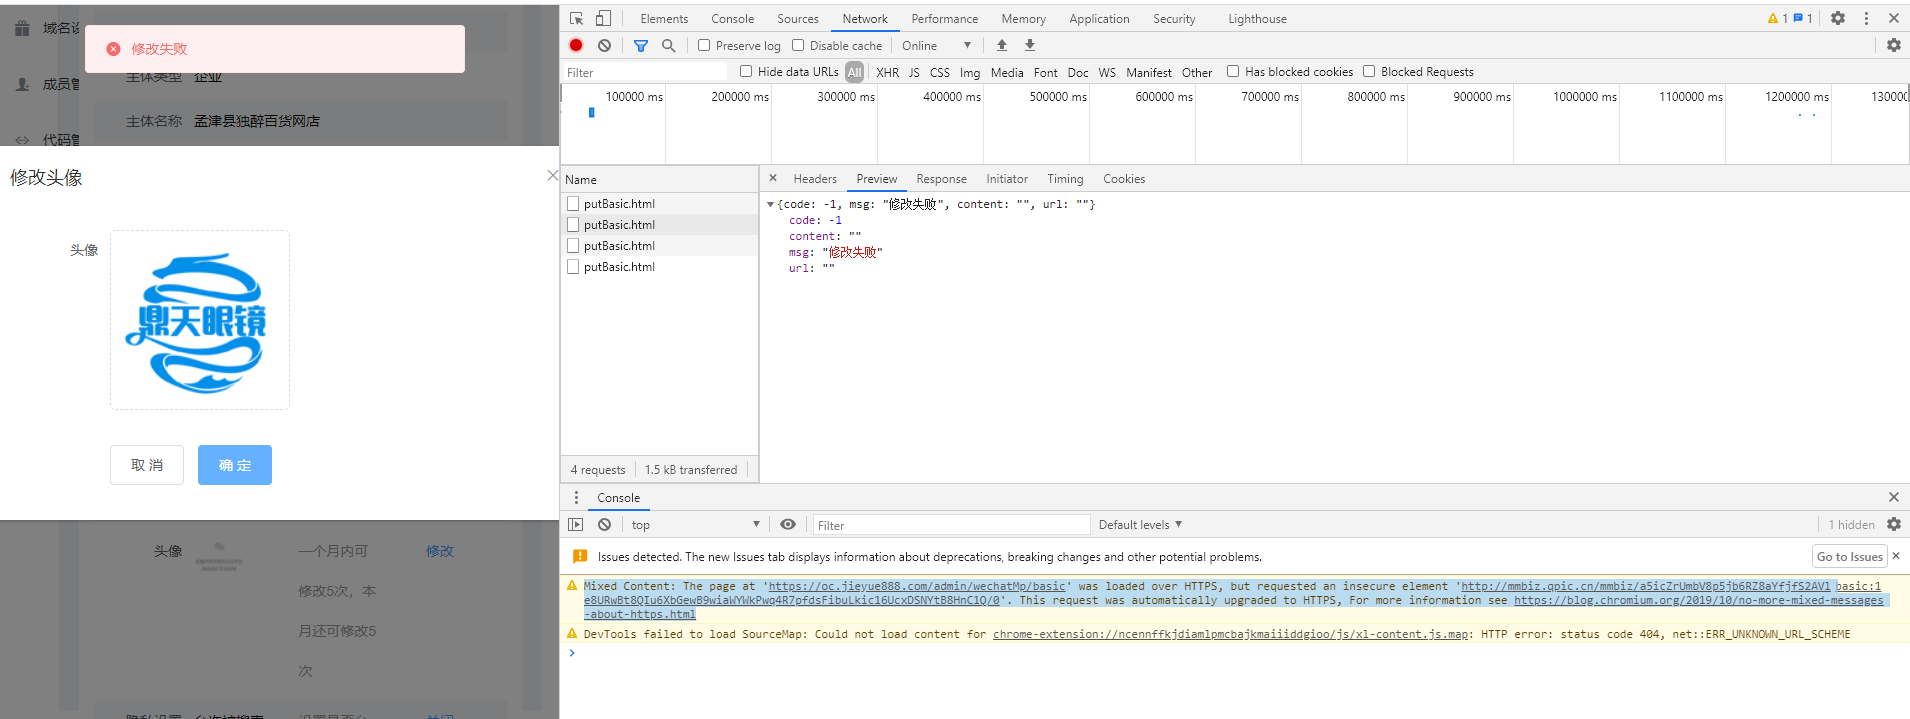Close the request details pane X
The width and height of the screenshot is (1910, 719).
pos(773,178)
